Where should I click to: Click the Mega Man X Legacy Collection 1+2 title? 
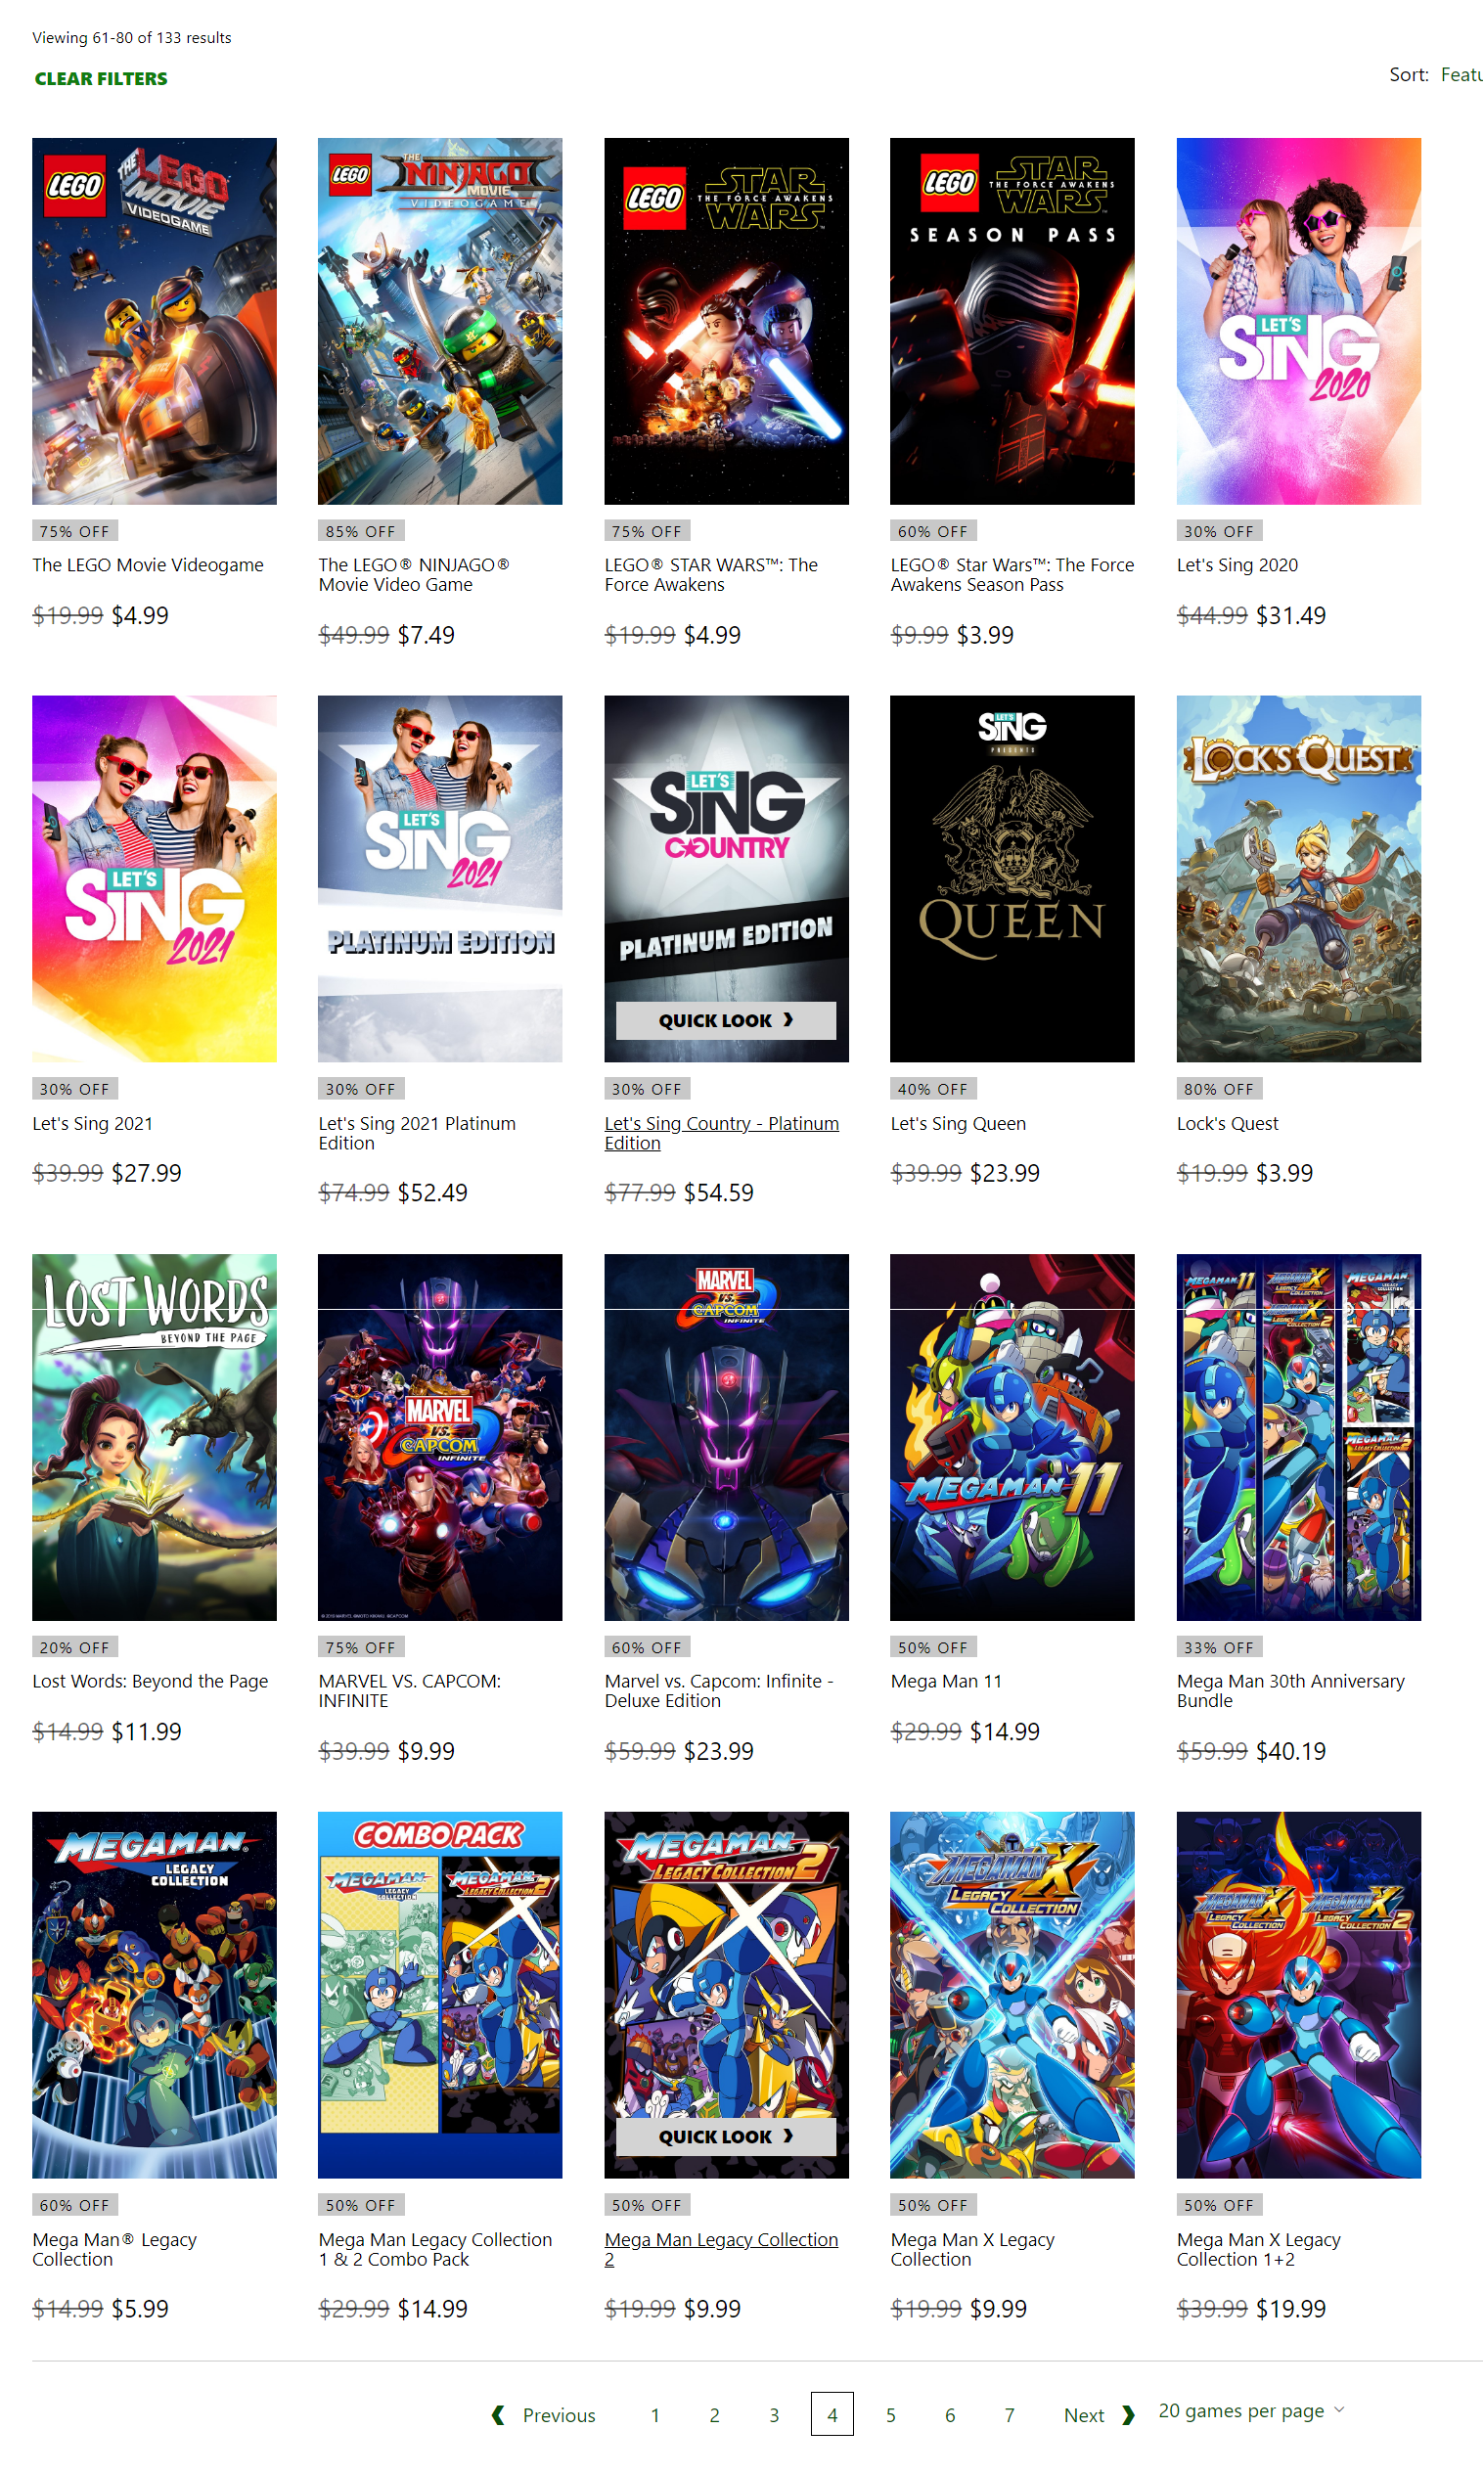[1258, 2249]
